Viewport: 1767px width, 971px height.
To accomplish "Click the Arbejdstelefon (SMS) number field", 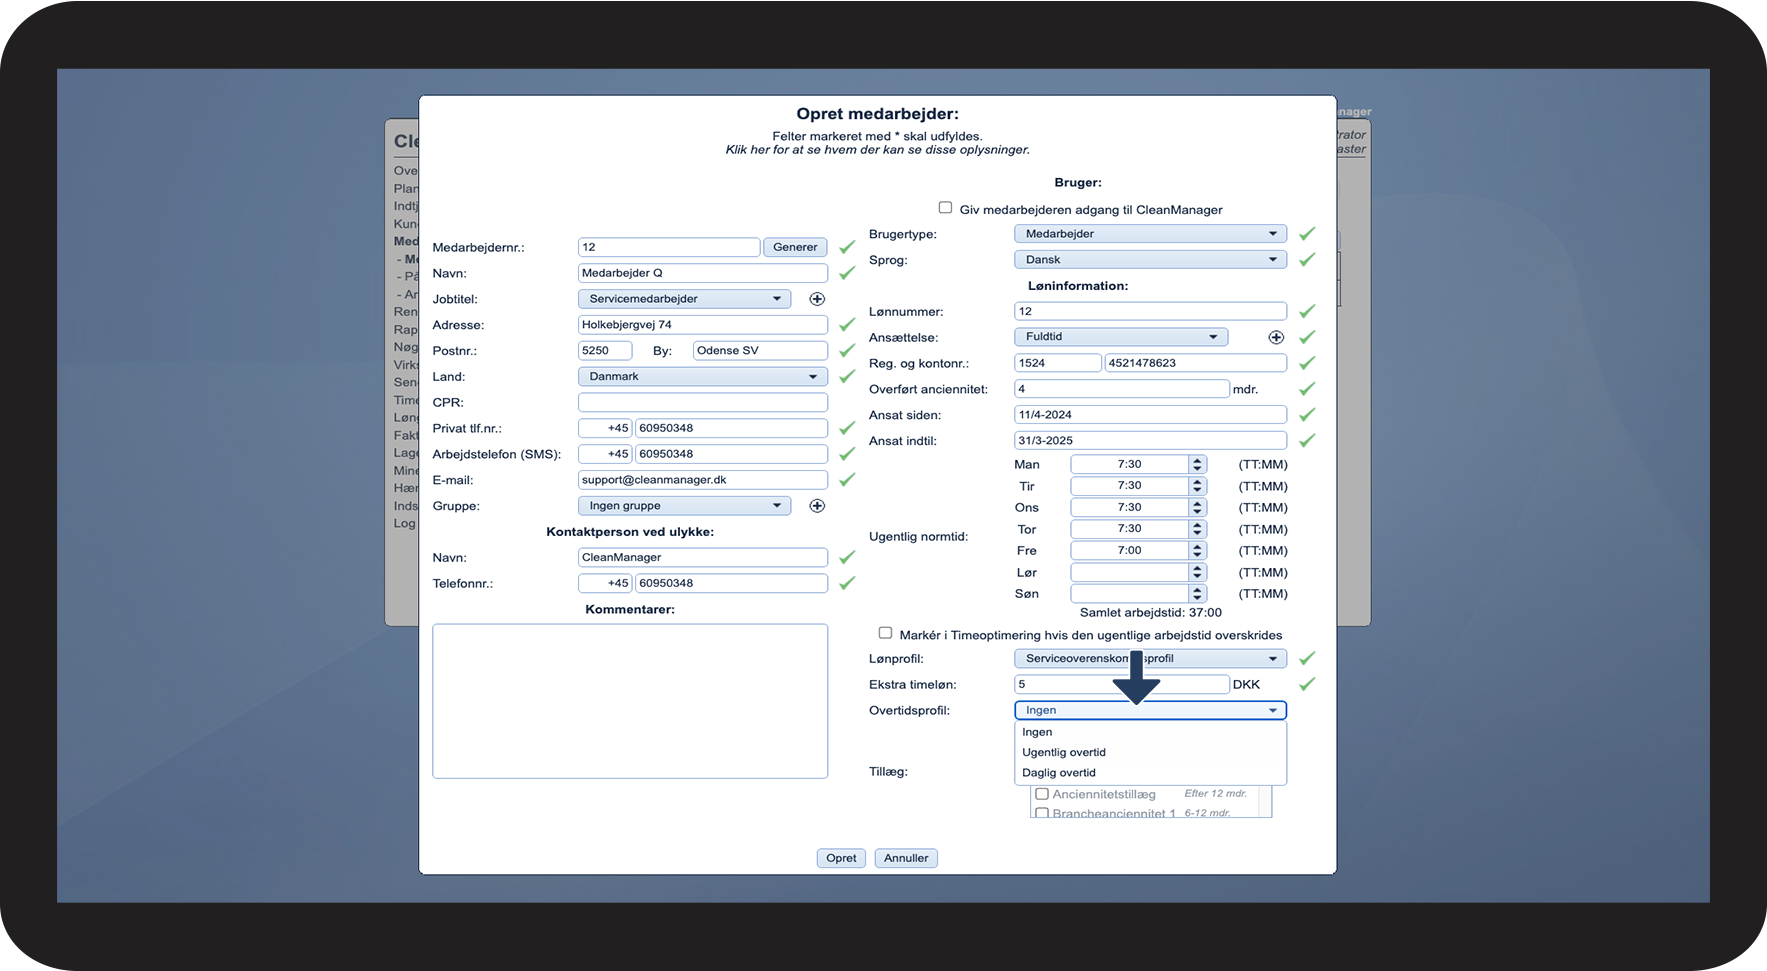I will click(732, 454).
